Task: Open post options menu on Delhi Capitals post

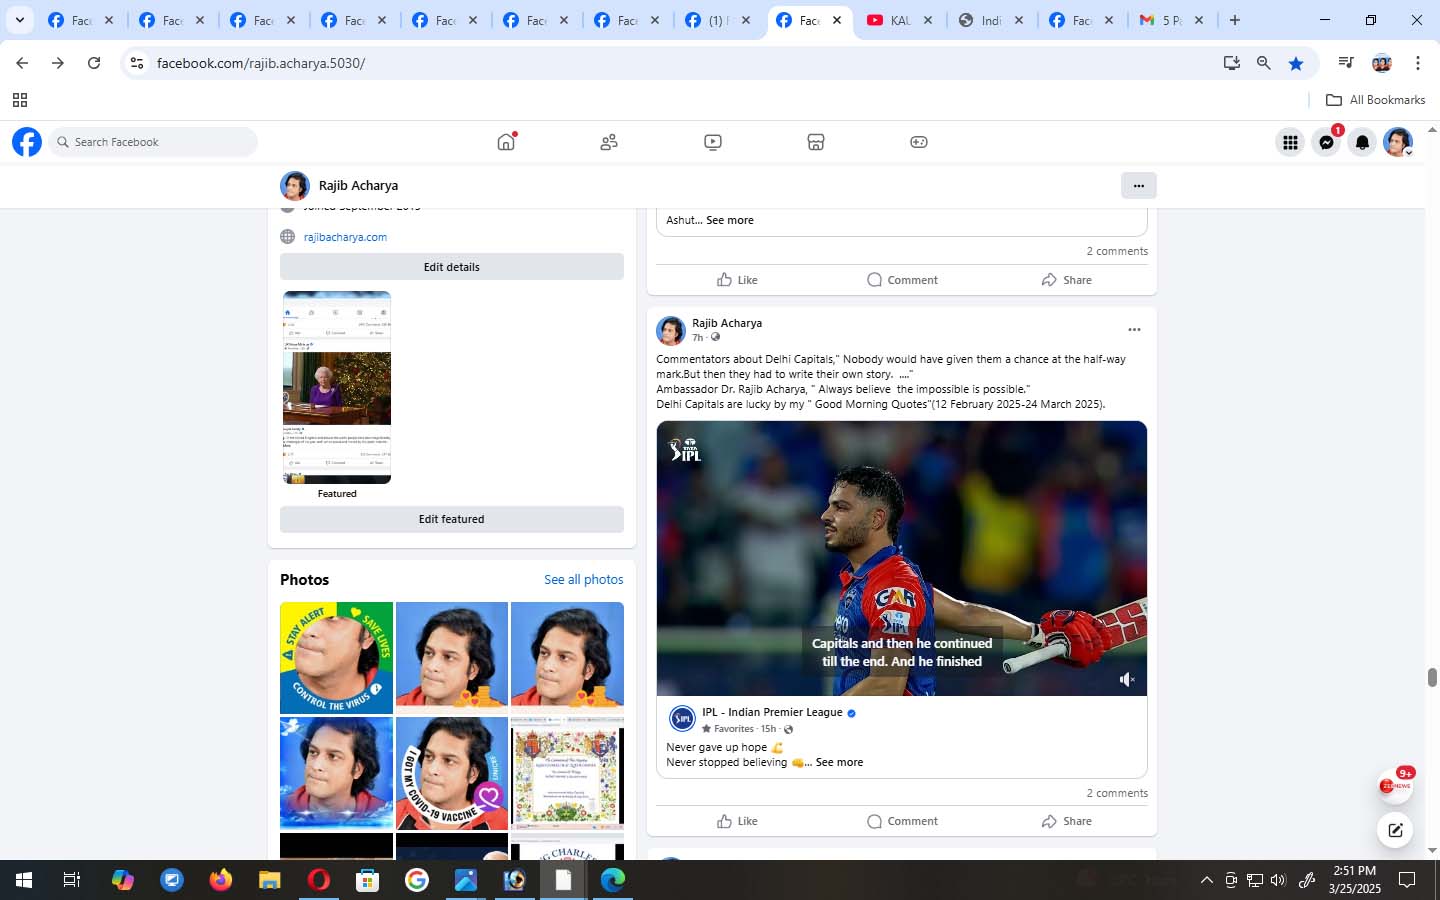Action: click(x=1134, y=329)
